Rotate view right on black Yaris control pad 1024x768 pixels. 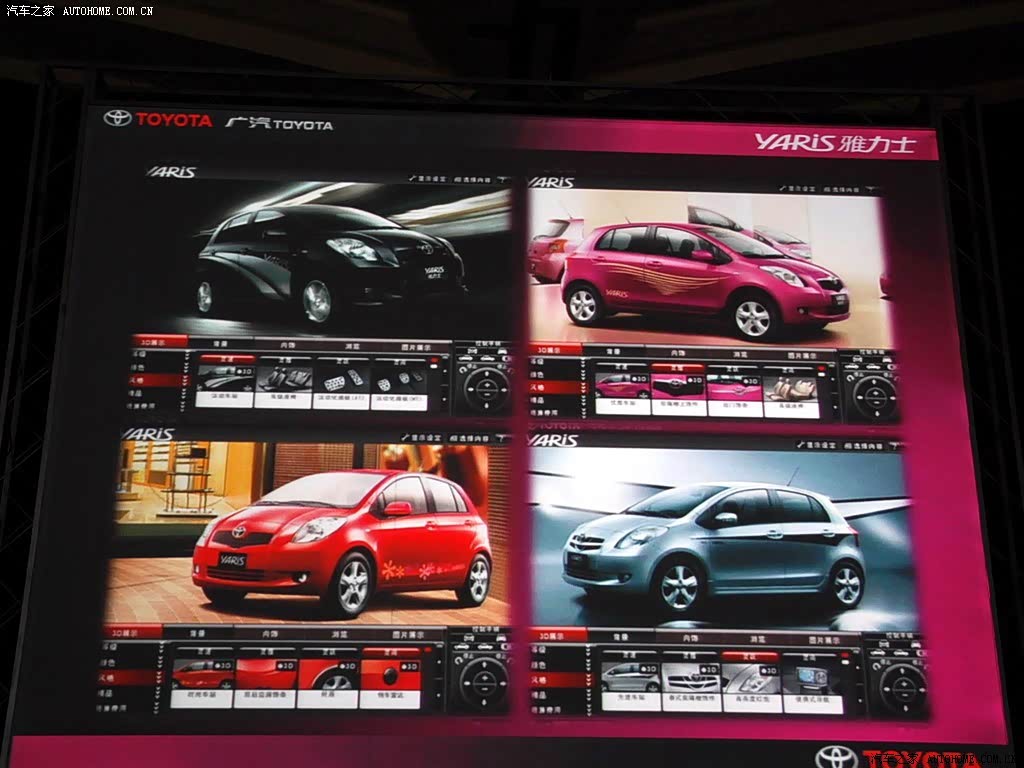(x=502, y=390)
